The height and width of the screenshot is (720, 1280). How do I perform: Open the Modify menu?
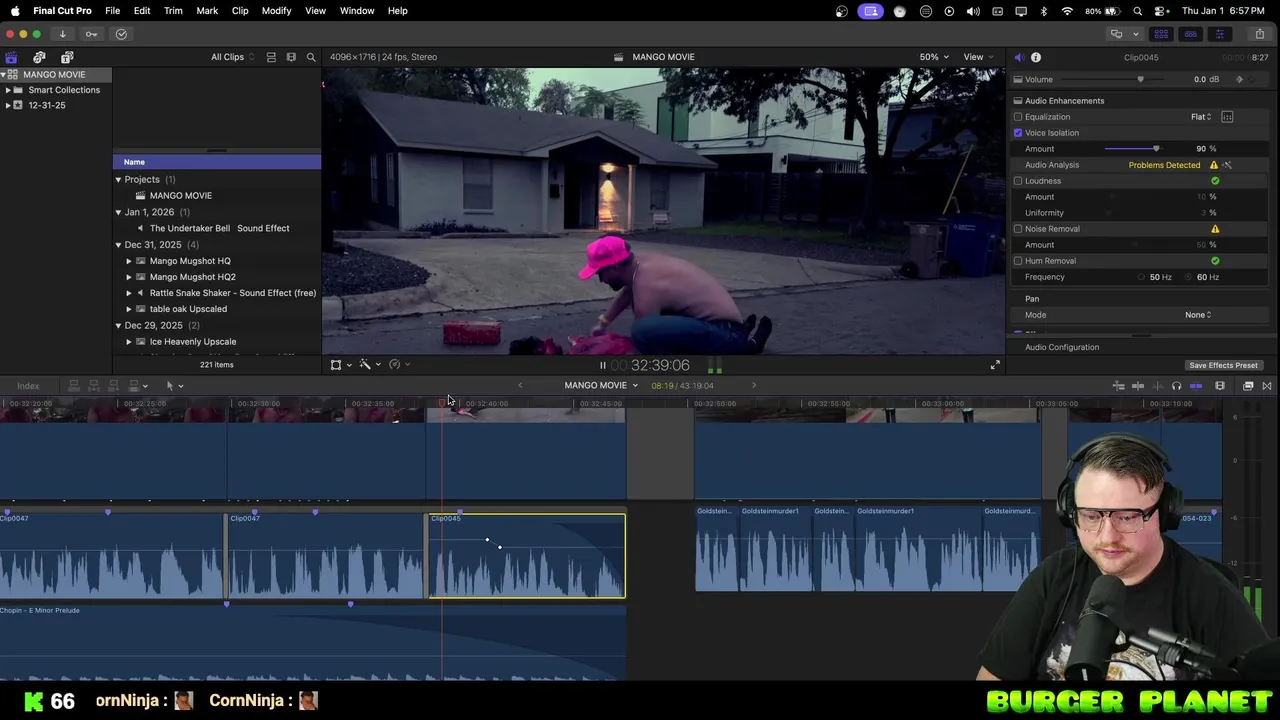(276, 11)
